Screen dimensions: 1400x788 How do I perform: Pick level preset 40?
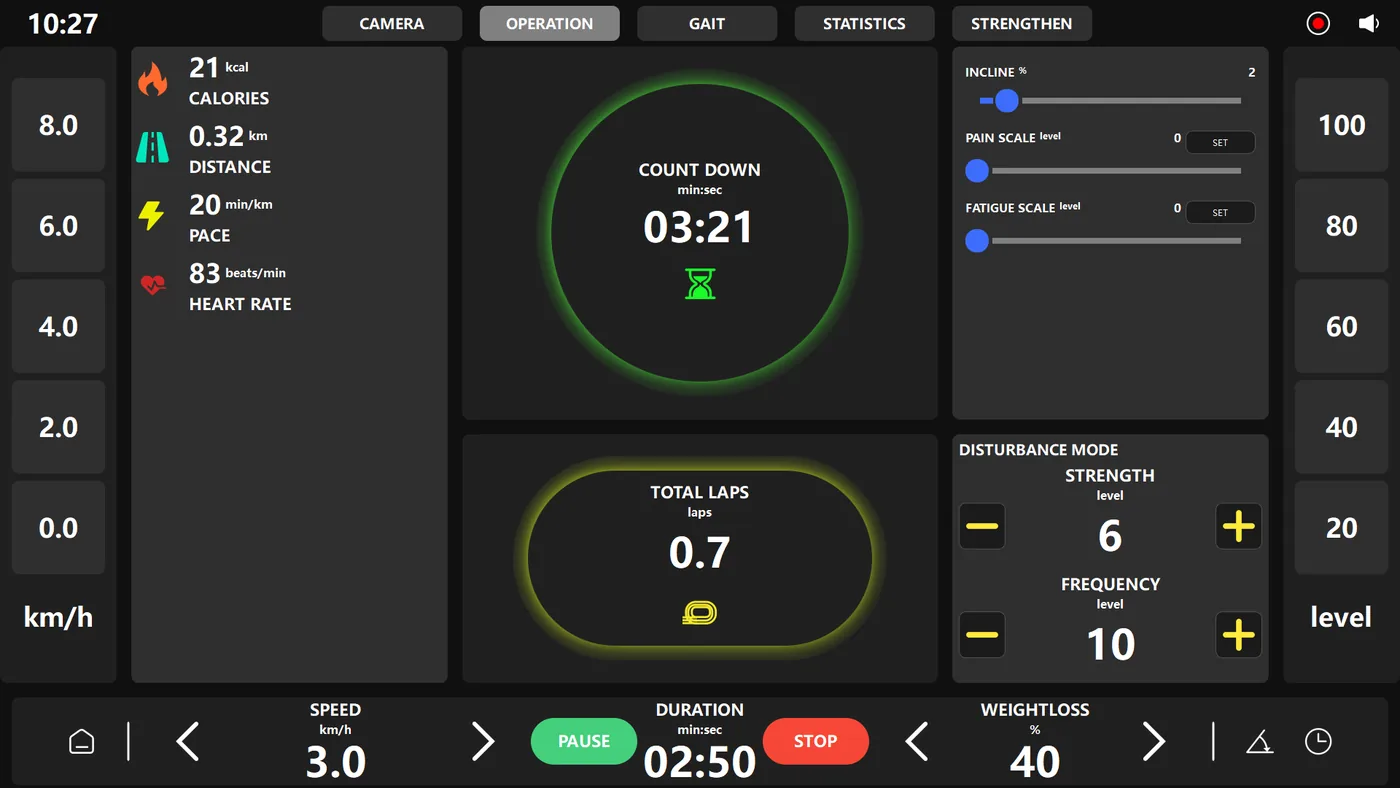pos(1342,427)
